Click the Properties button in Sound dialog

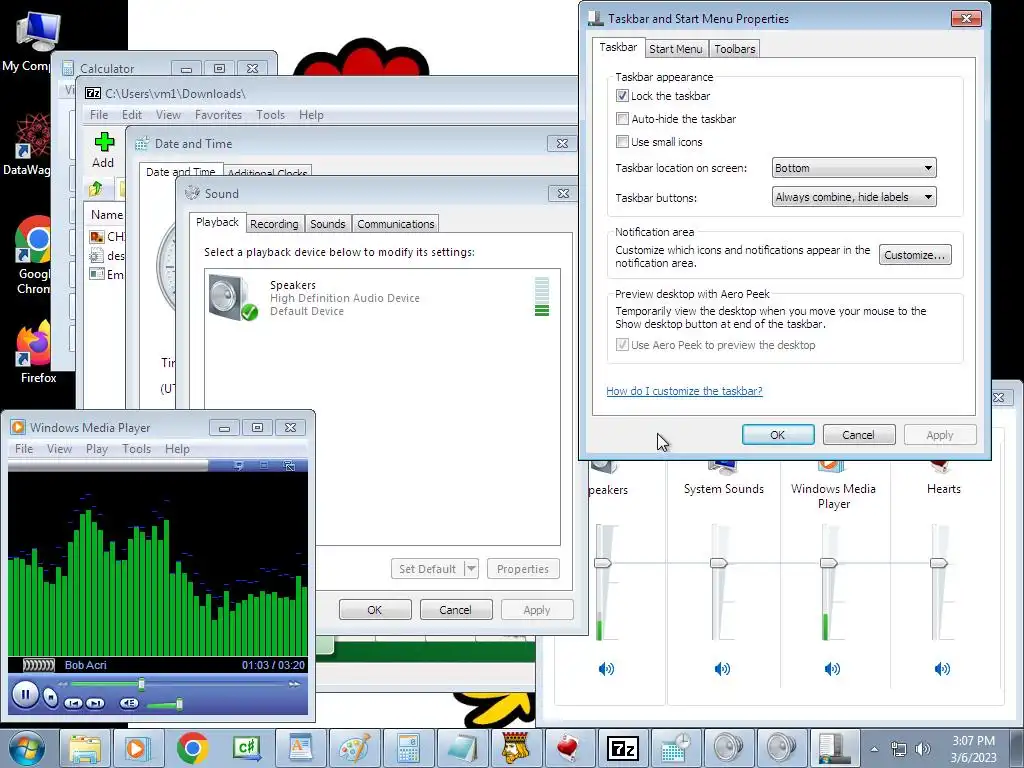[x=522, y=569]
